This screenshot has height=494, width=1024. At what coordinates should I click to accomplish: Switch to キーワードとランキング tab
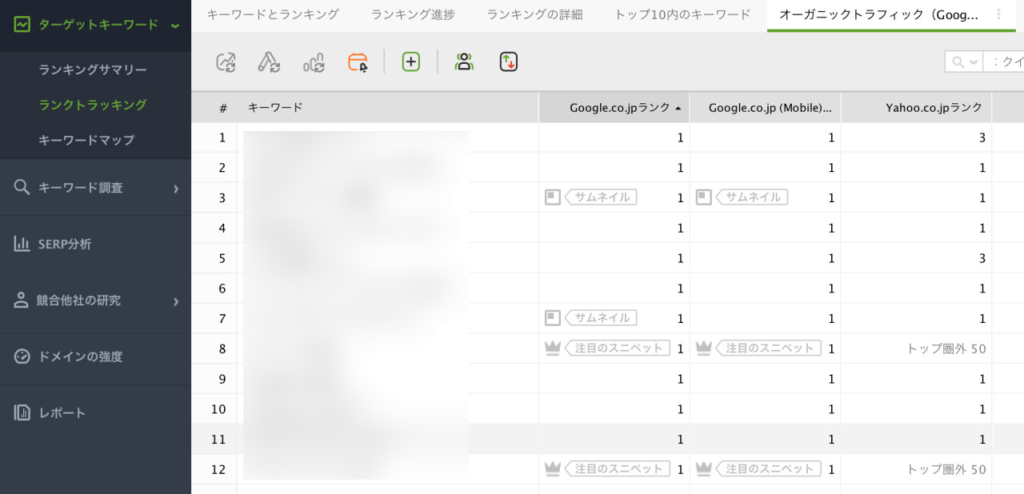pos(273,14)
